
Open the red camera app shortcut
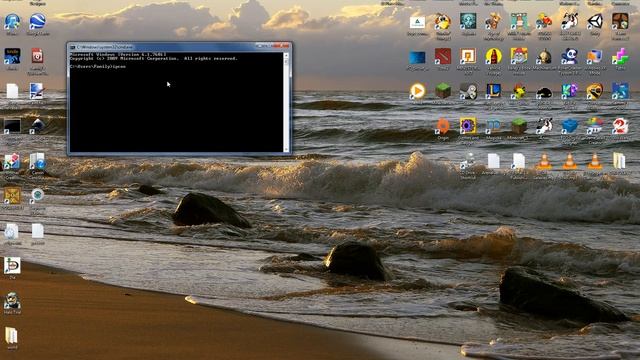37,56
